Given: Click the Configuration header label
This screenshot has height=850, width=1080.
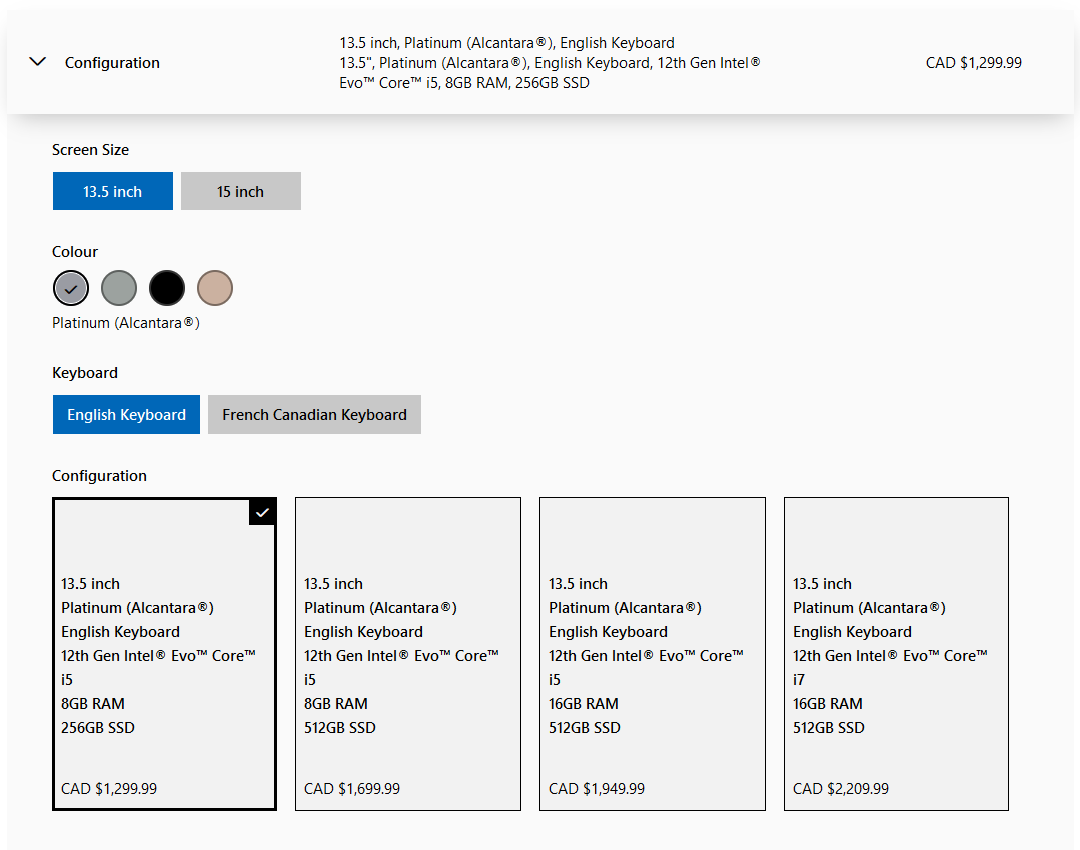Looking at the screenshot, I should coord(112,63).
